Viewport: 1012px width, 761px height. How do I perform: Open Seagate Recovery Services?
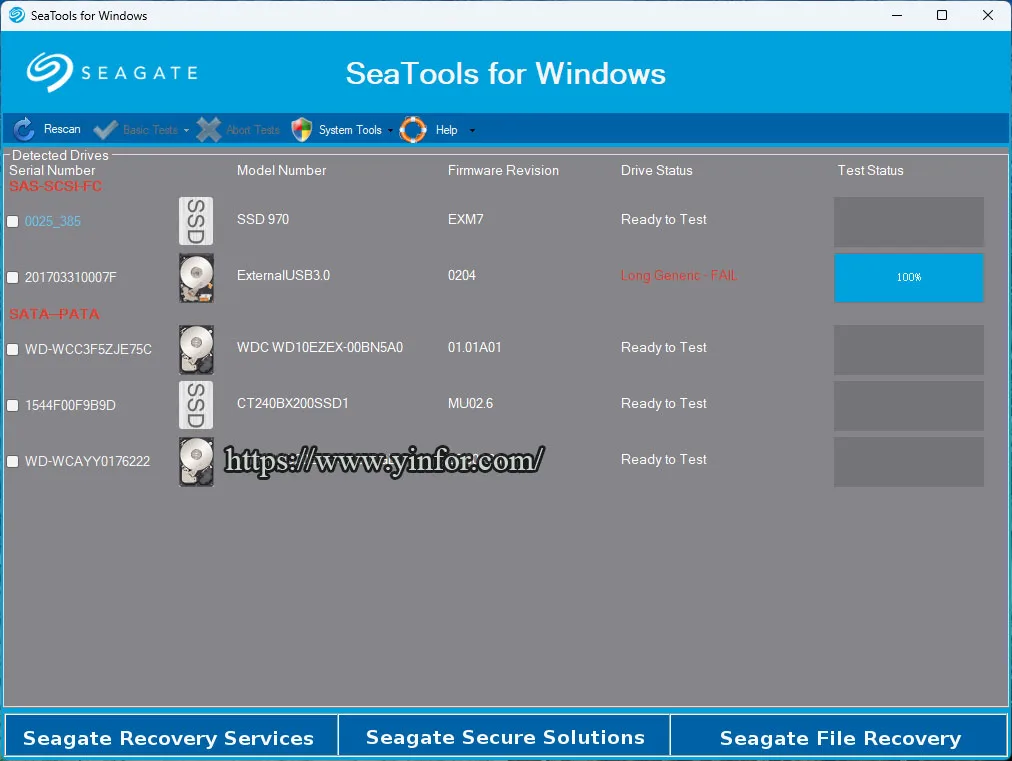[169, 739]
